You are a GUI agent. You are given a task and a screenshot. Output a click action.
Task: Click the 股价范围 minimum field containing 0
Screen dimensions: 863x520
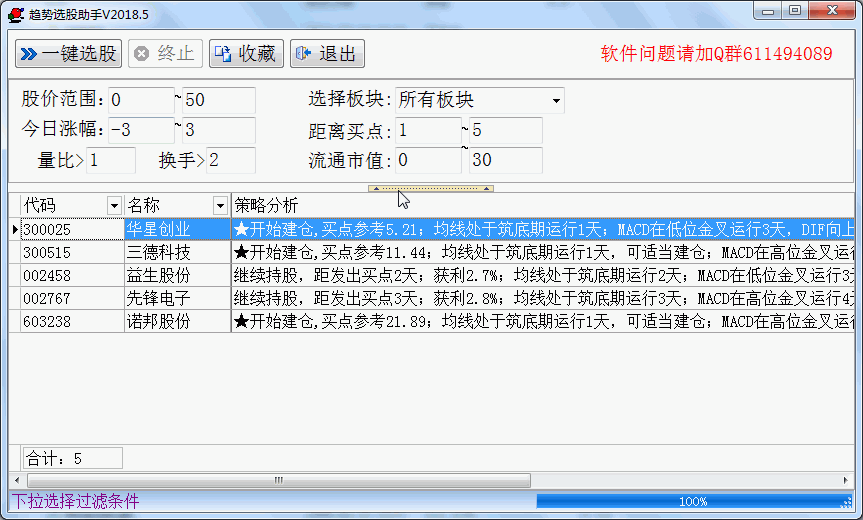(x=141, y=100)
